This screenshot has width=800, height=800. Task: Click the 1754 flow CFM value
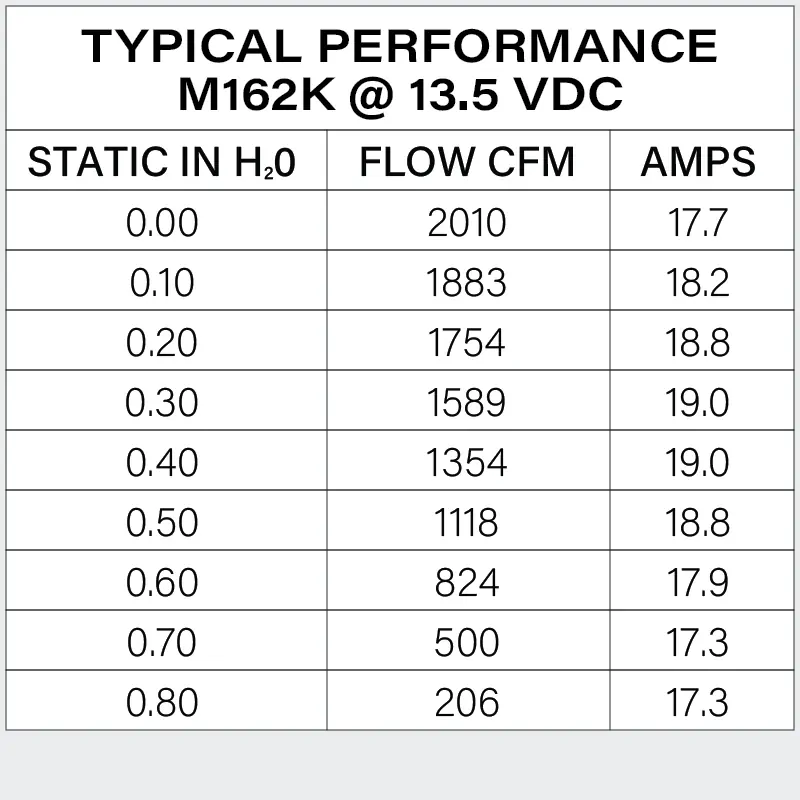coord(467,342)
